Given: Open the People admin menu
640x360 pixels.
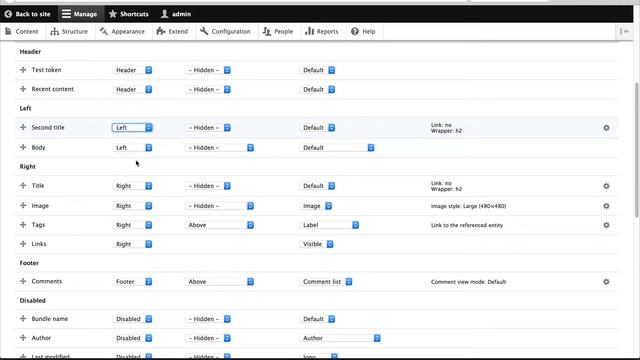Looking at the screenshot, I should coord(278,31).
